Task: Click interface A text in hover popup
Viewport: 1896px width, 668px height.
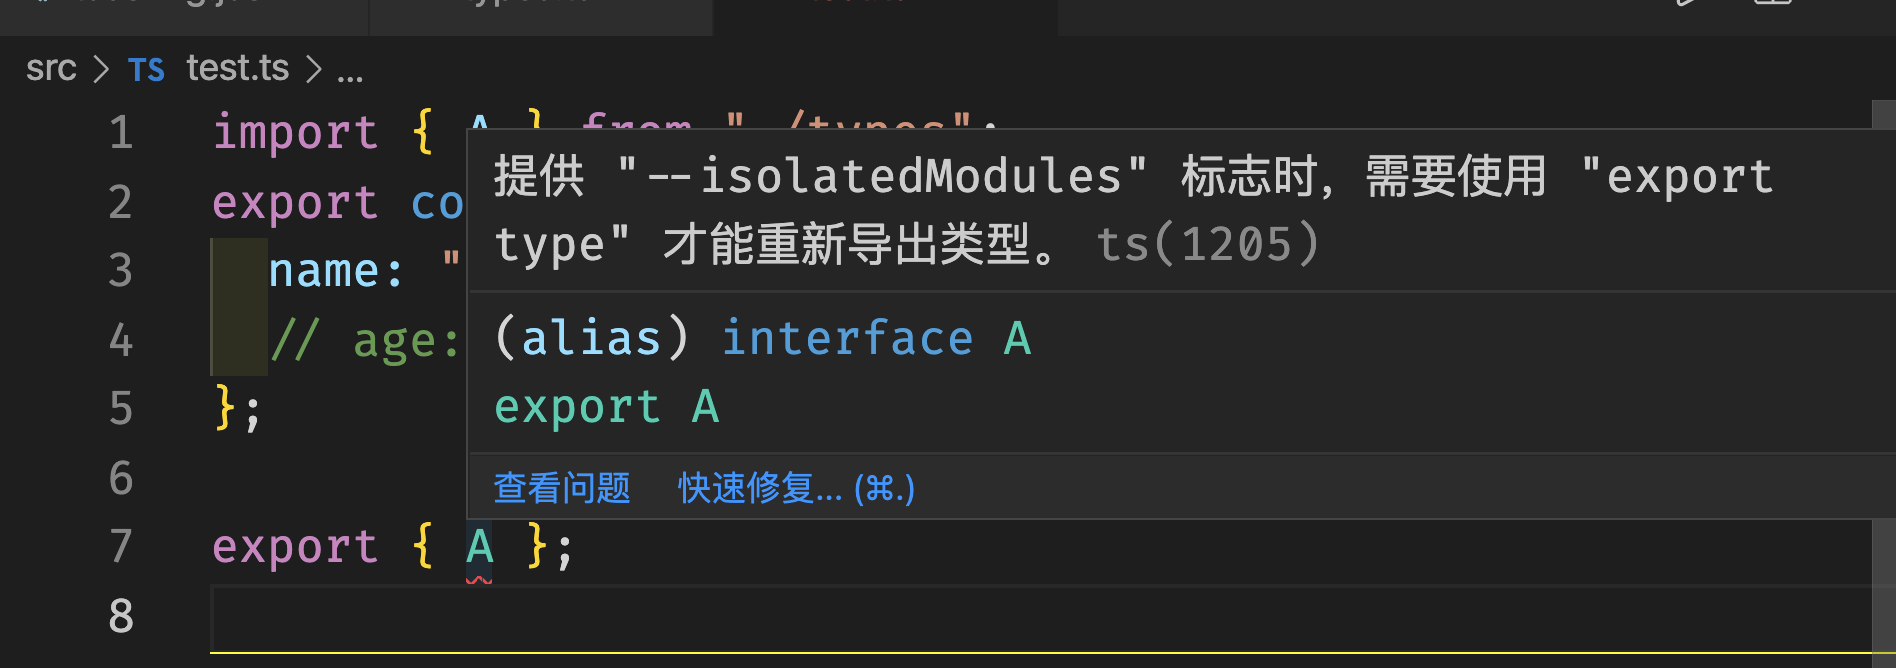Action: [x=877, y=338]
